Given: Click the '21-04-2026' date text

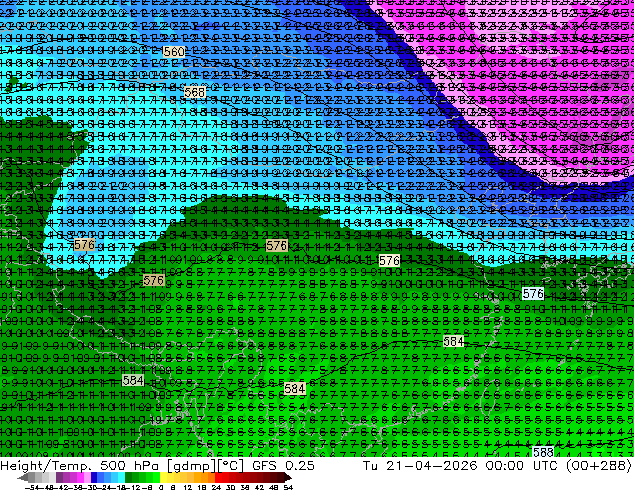Looking at the screenshot, I should click(x=431, y=465).
